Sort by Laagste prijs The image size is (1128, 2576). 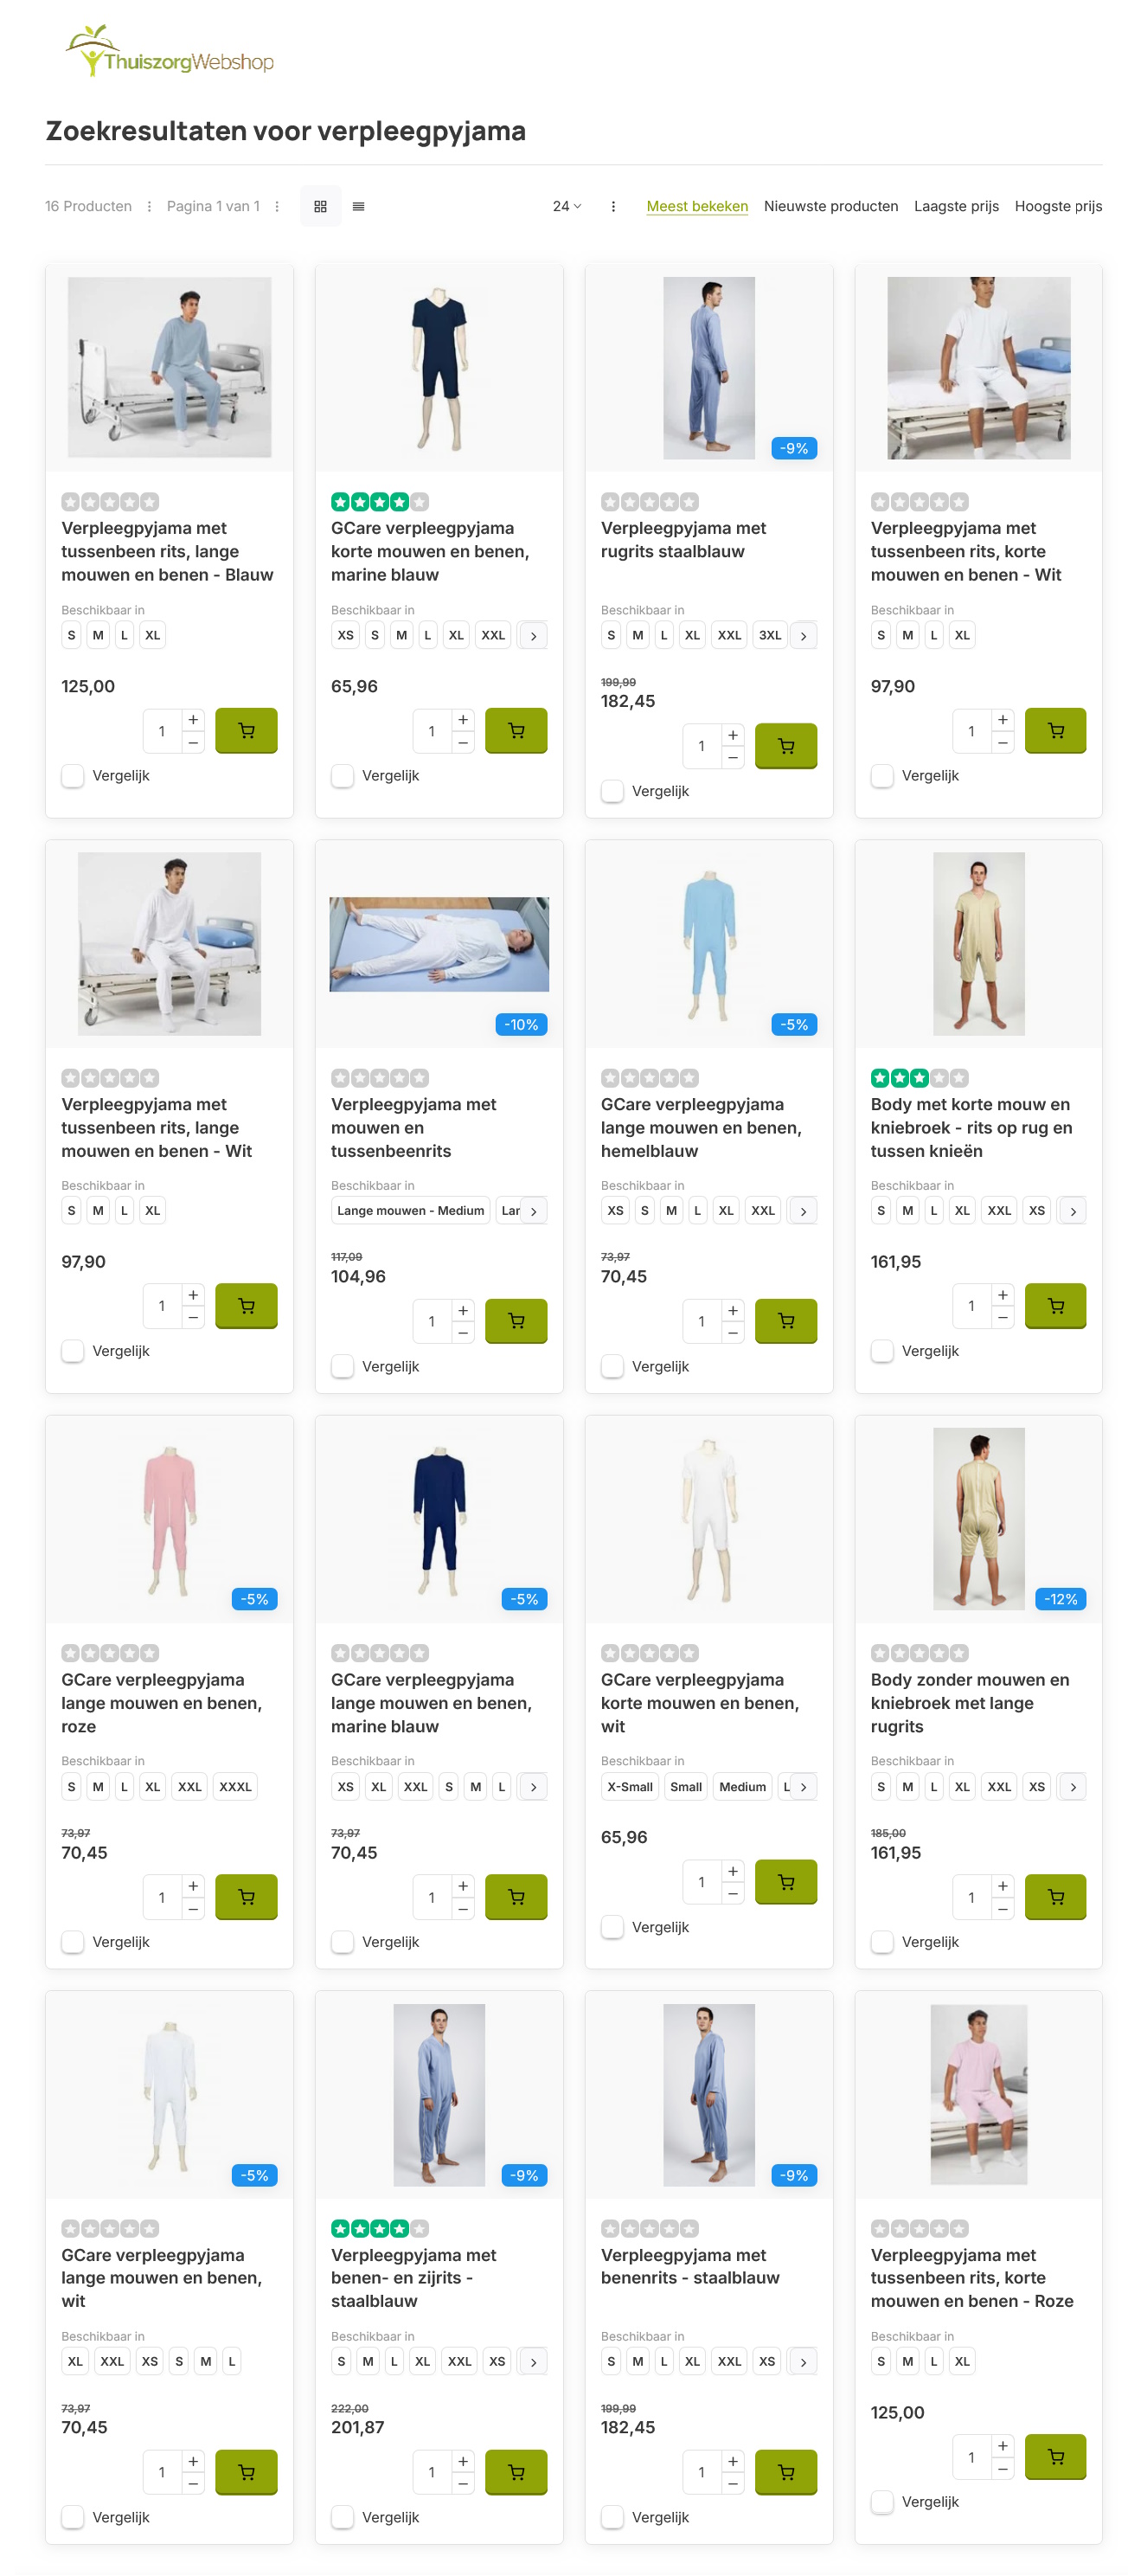[x=956, y=206]
